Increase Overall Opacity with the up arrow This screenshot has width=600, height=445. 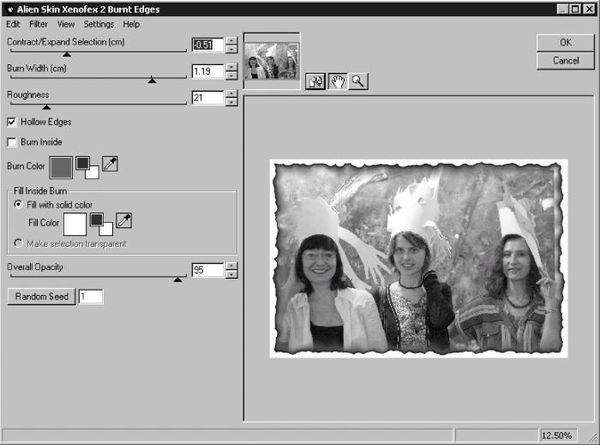pyautogui.click(x=231, y=265)
